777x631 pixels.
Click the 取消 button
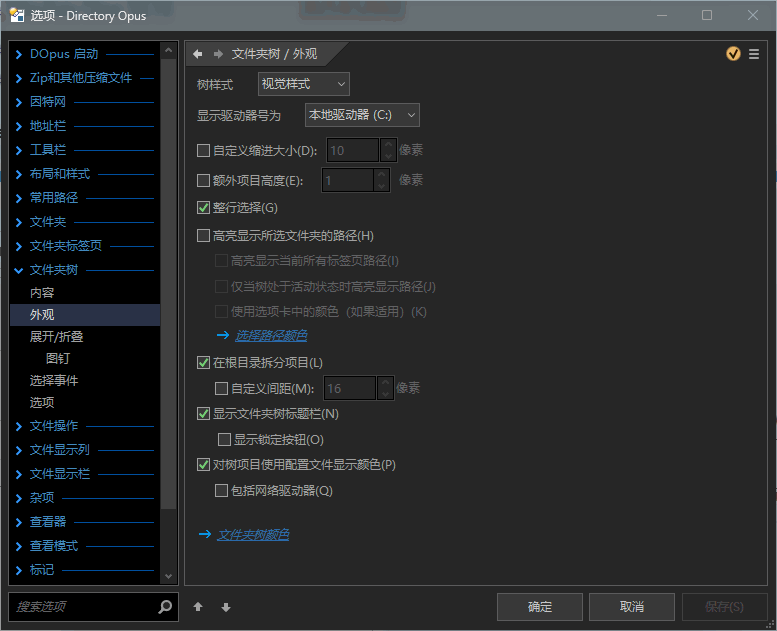tap(632, 607)
